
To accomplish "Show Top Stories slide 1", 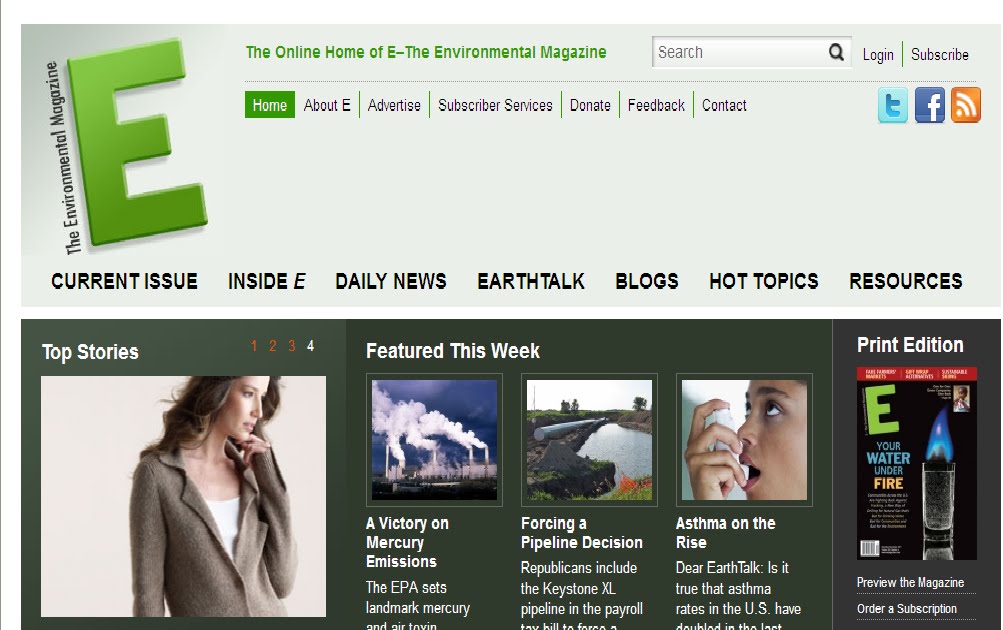I will pyautogui.click(x=254, y=346).
